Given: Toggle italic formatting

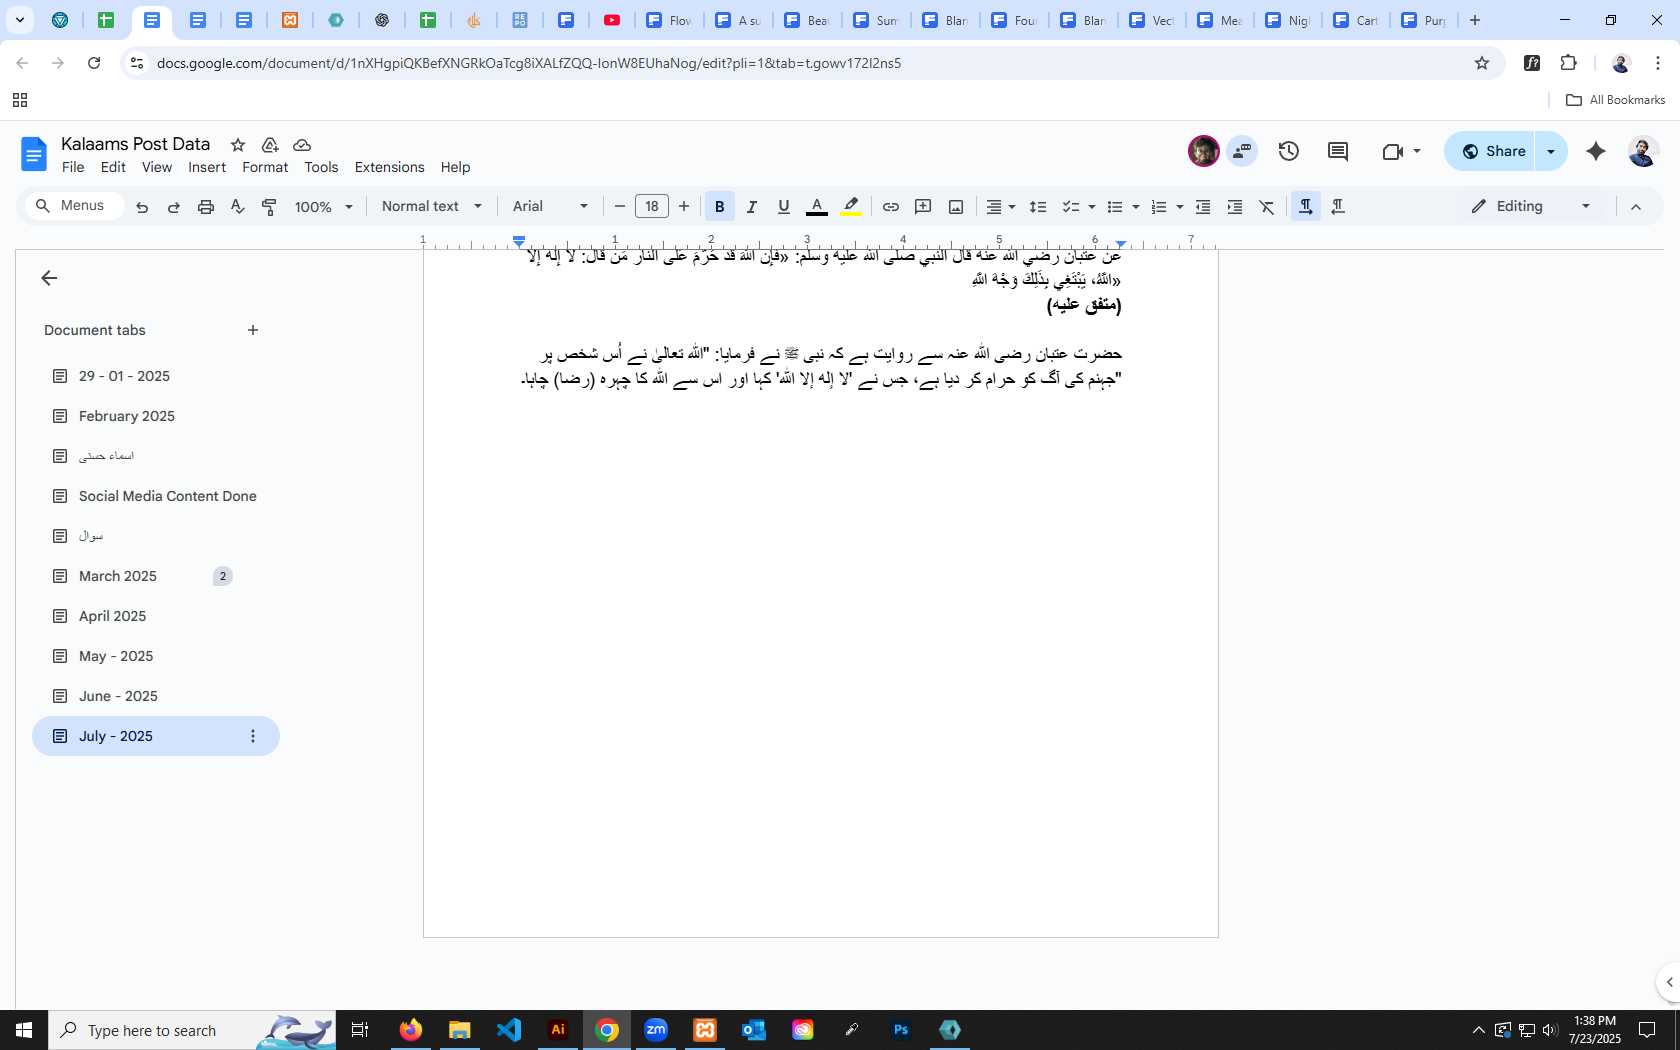Looking at the screenshot, I should click(x=752, y=207).
